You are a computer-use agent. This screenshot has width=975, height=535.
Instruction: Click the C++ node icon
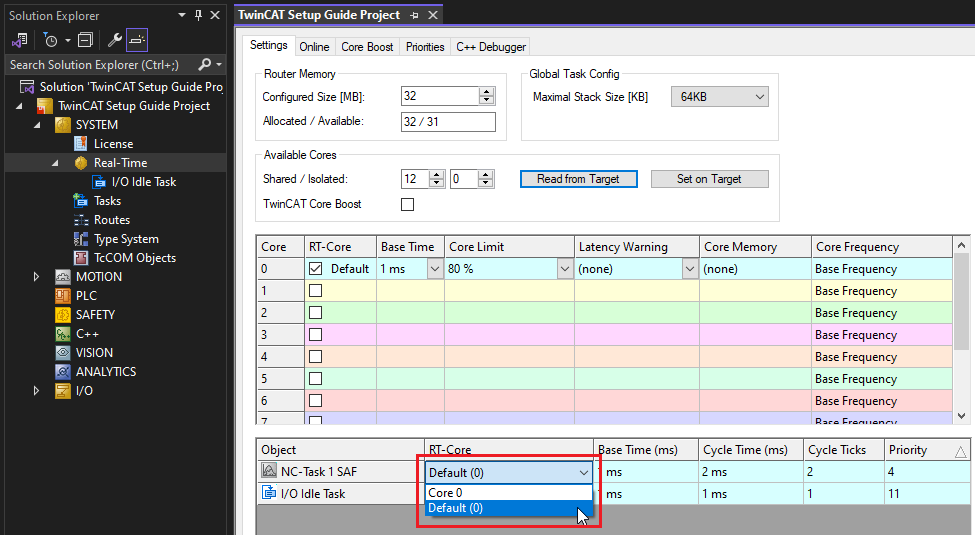coord(62,333)
